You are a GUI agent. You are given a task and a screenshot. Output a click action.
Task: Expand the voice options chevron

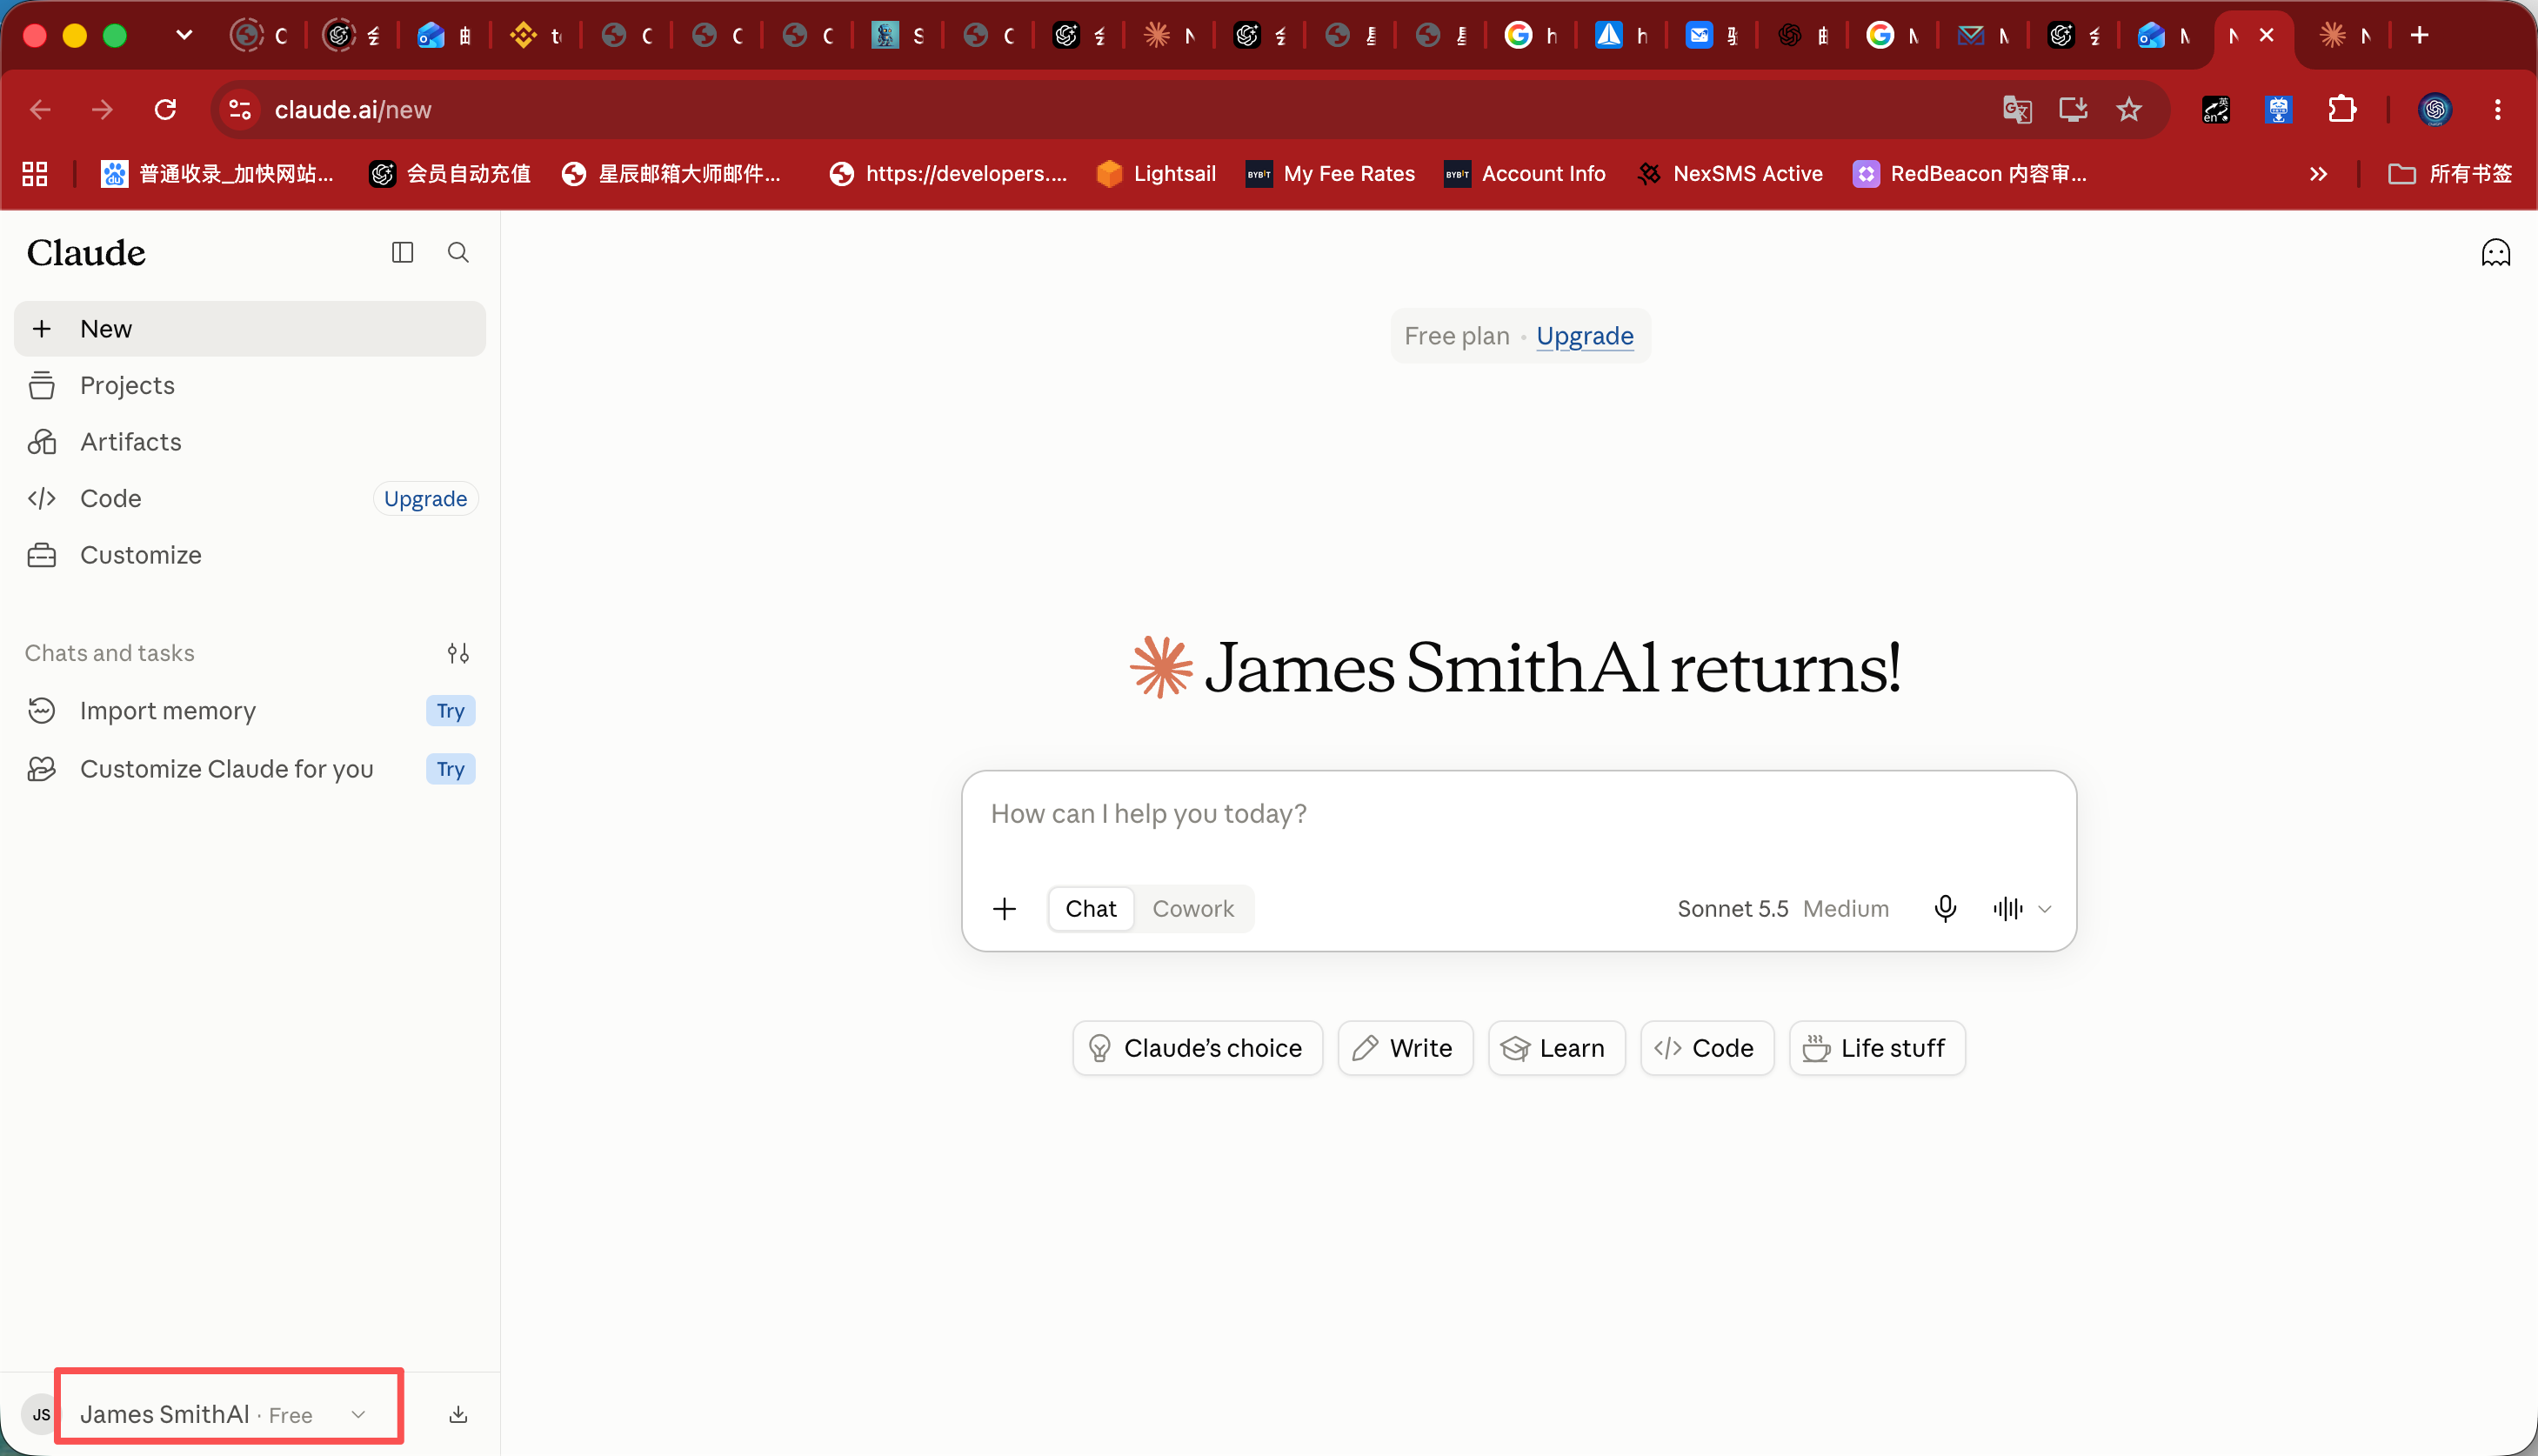tap(2045, 908)
